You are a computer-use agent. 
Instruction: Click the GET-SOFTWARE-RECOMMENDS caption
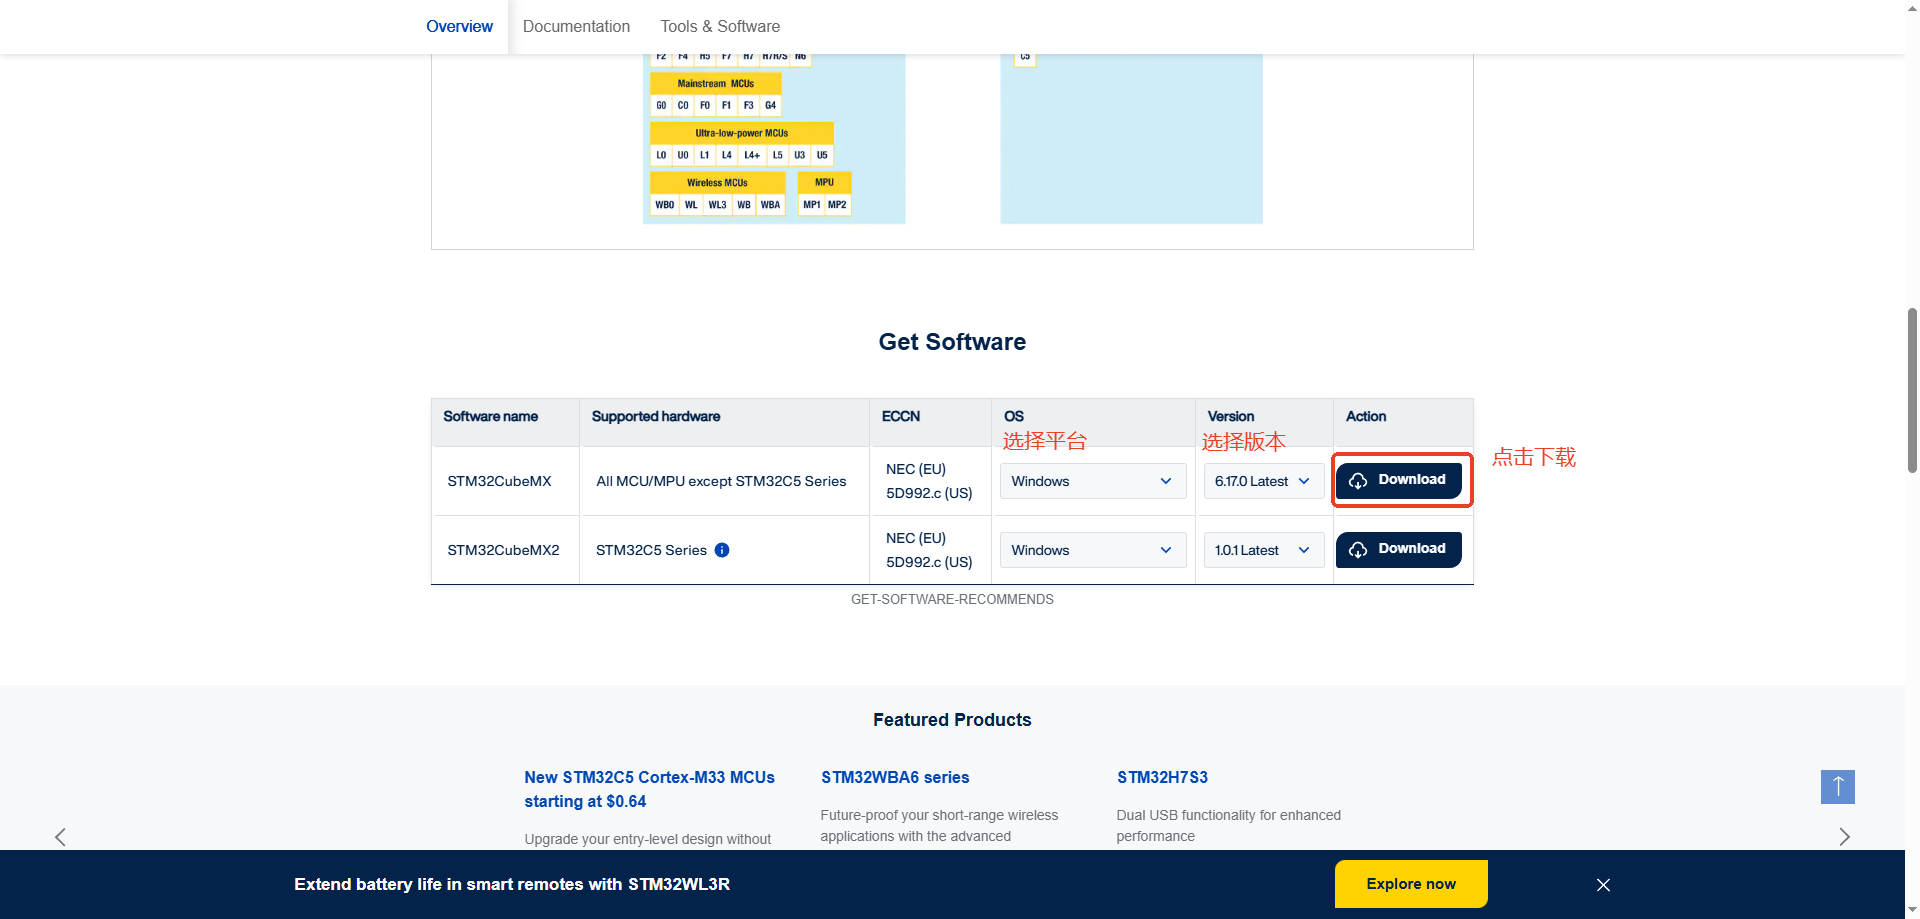[952, 599]
